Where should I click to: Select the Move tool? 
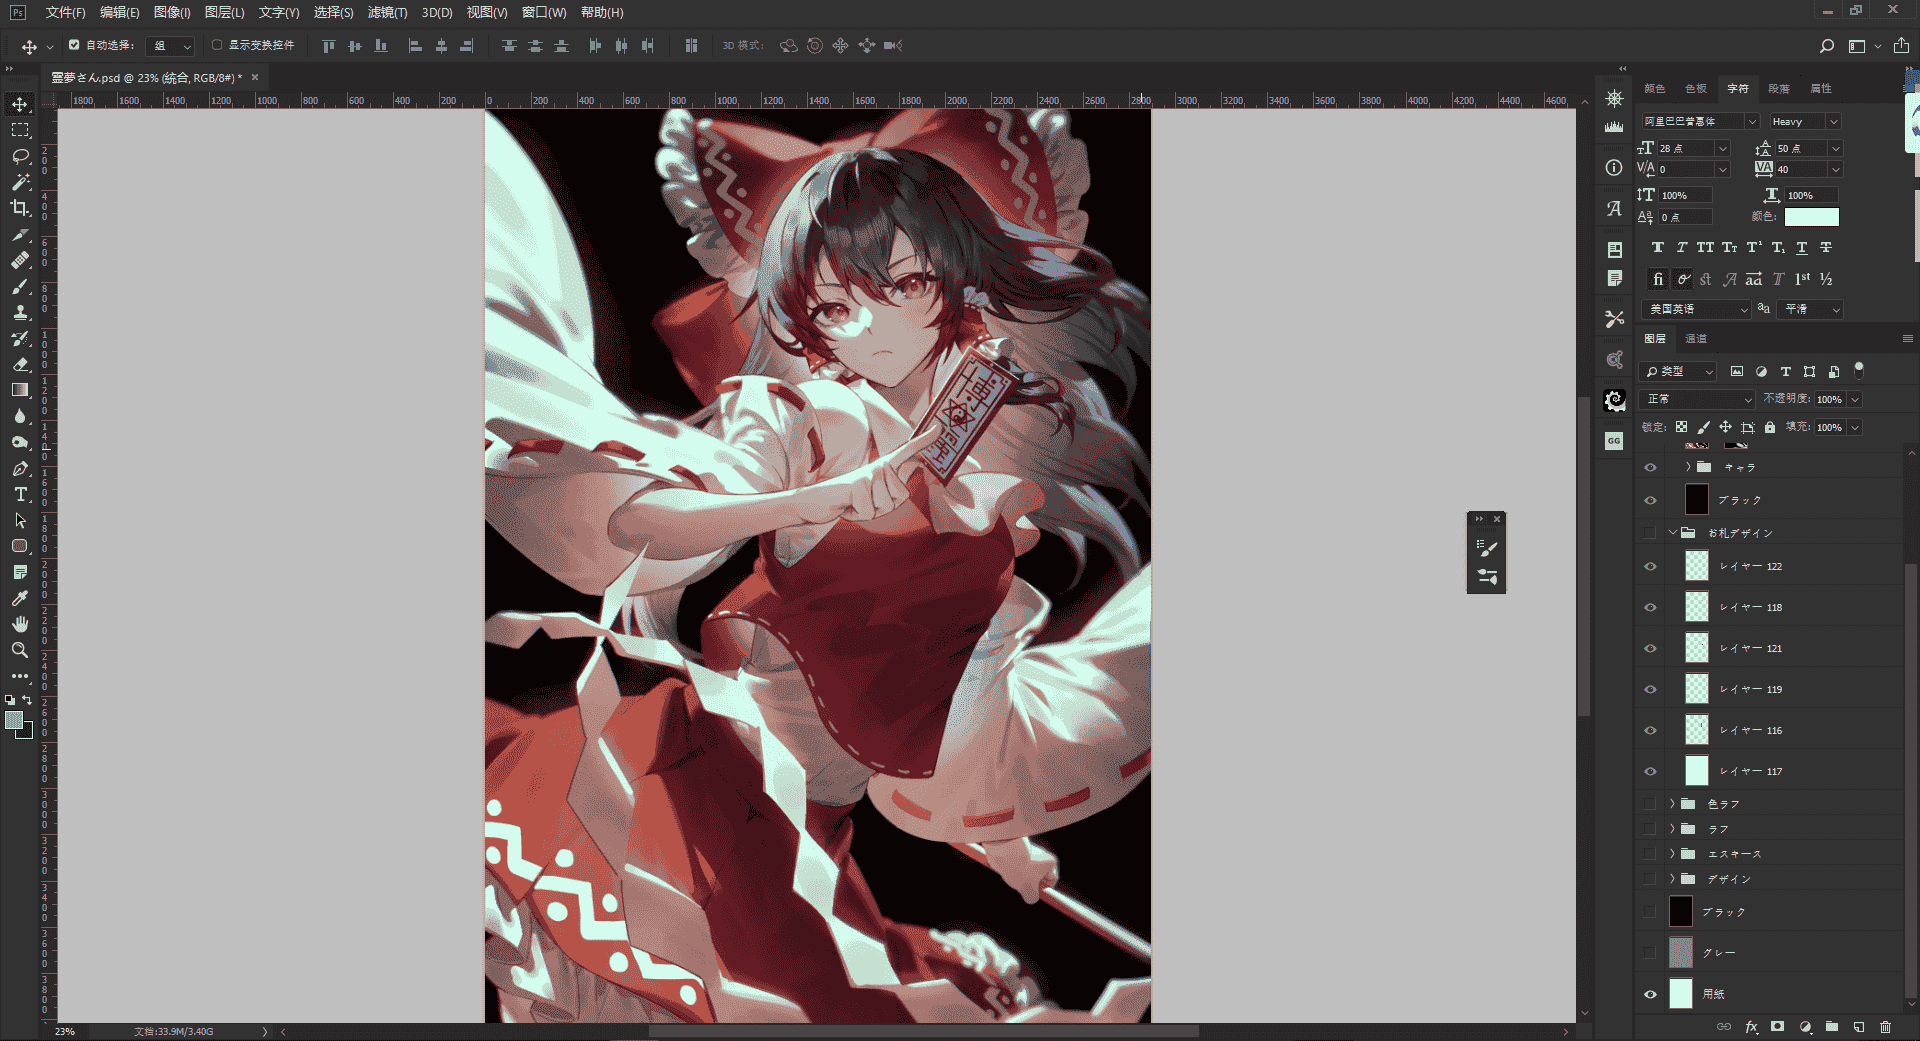point(20,104)
